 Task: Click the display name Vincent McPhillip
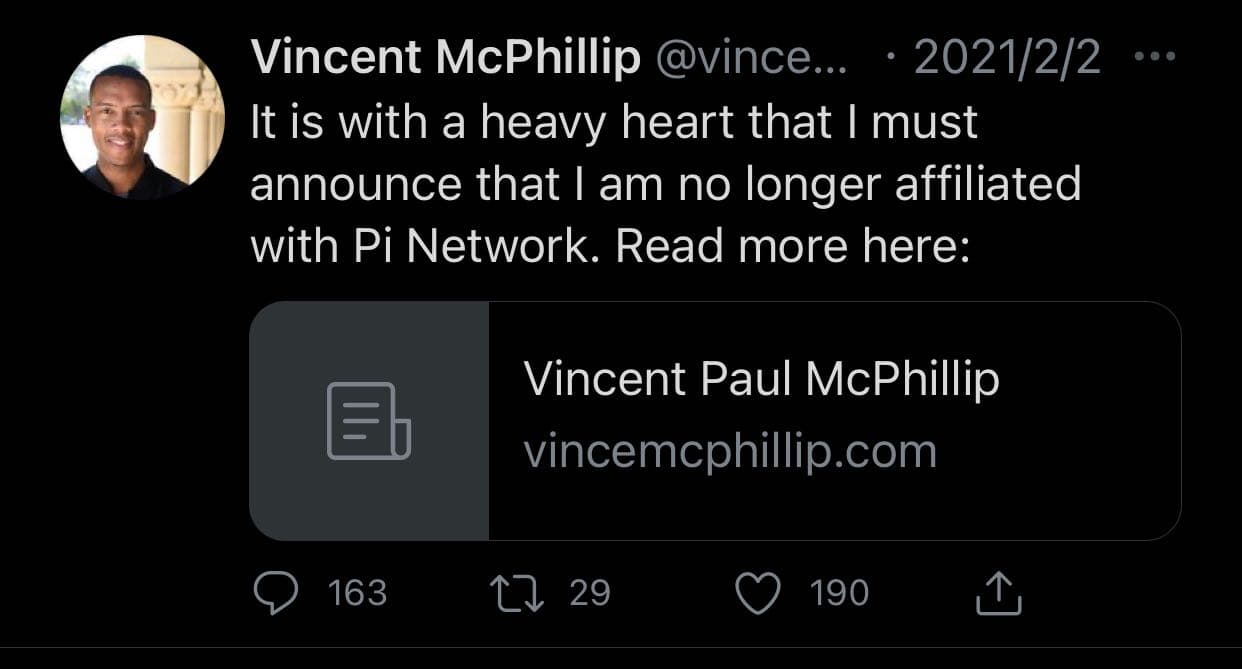pyautogui.click(x=446, y=60)
